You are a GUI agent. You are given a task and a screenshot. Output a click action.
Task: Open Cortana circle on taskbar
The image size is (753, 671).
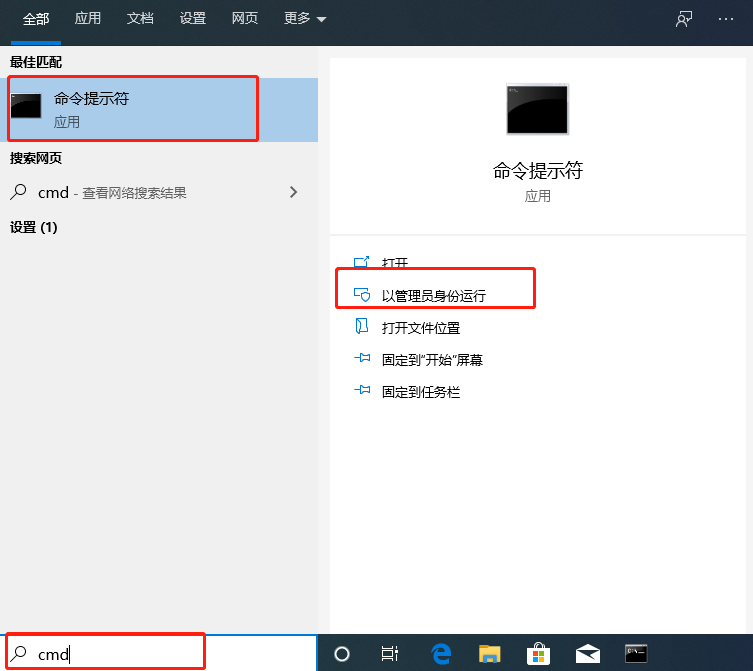click(342, 654)
